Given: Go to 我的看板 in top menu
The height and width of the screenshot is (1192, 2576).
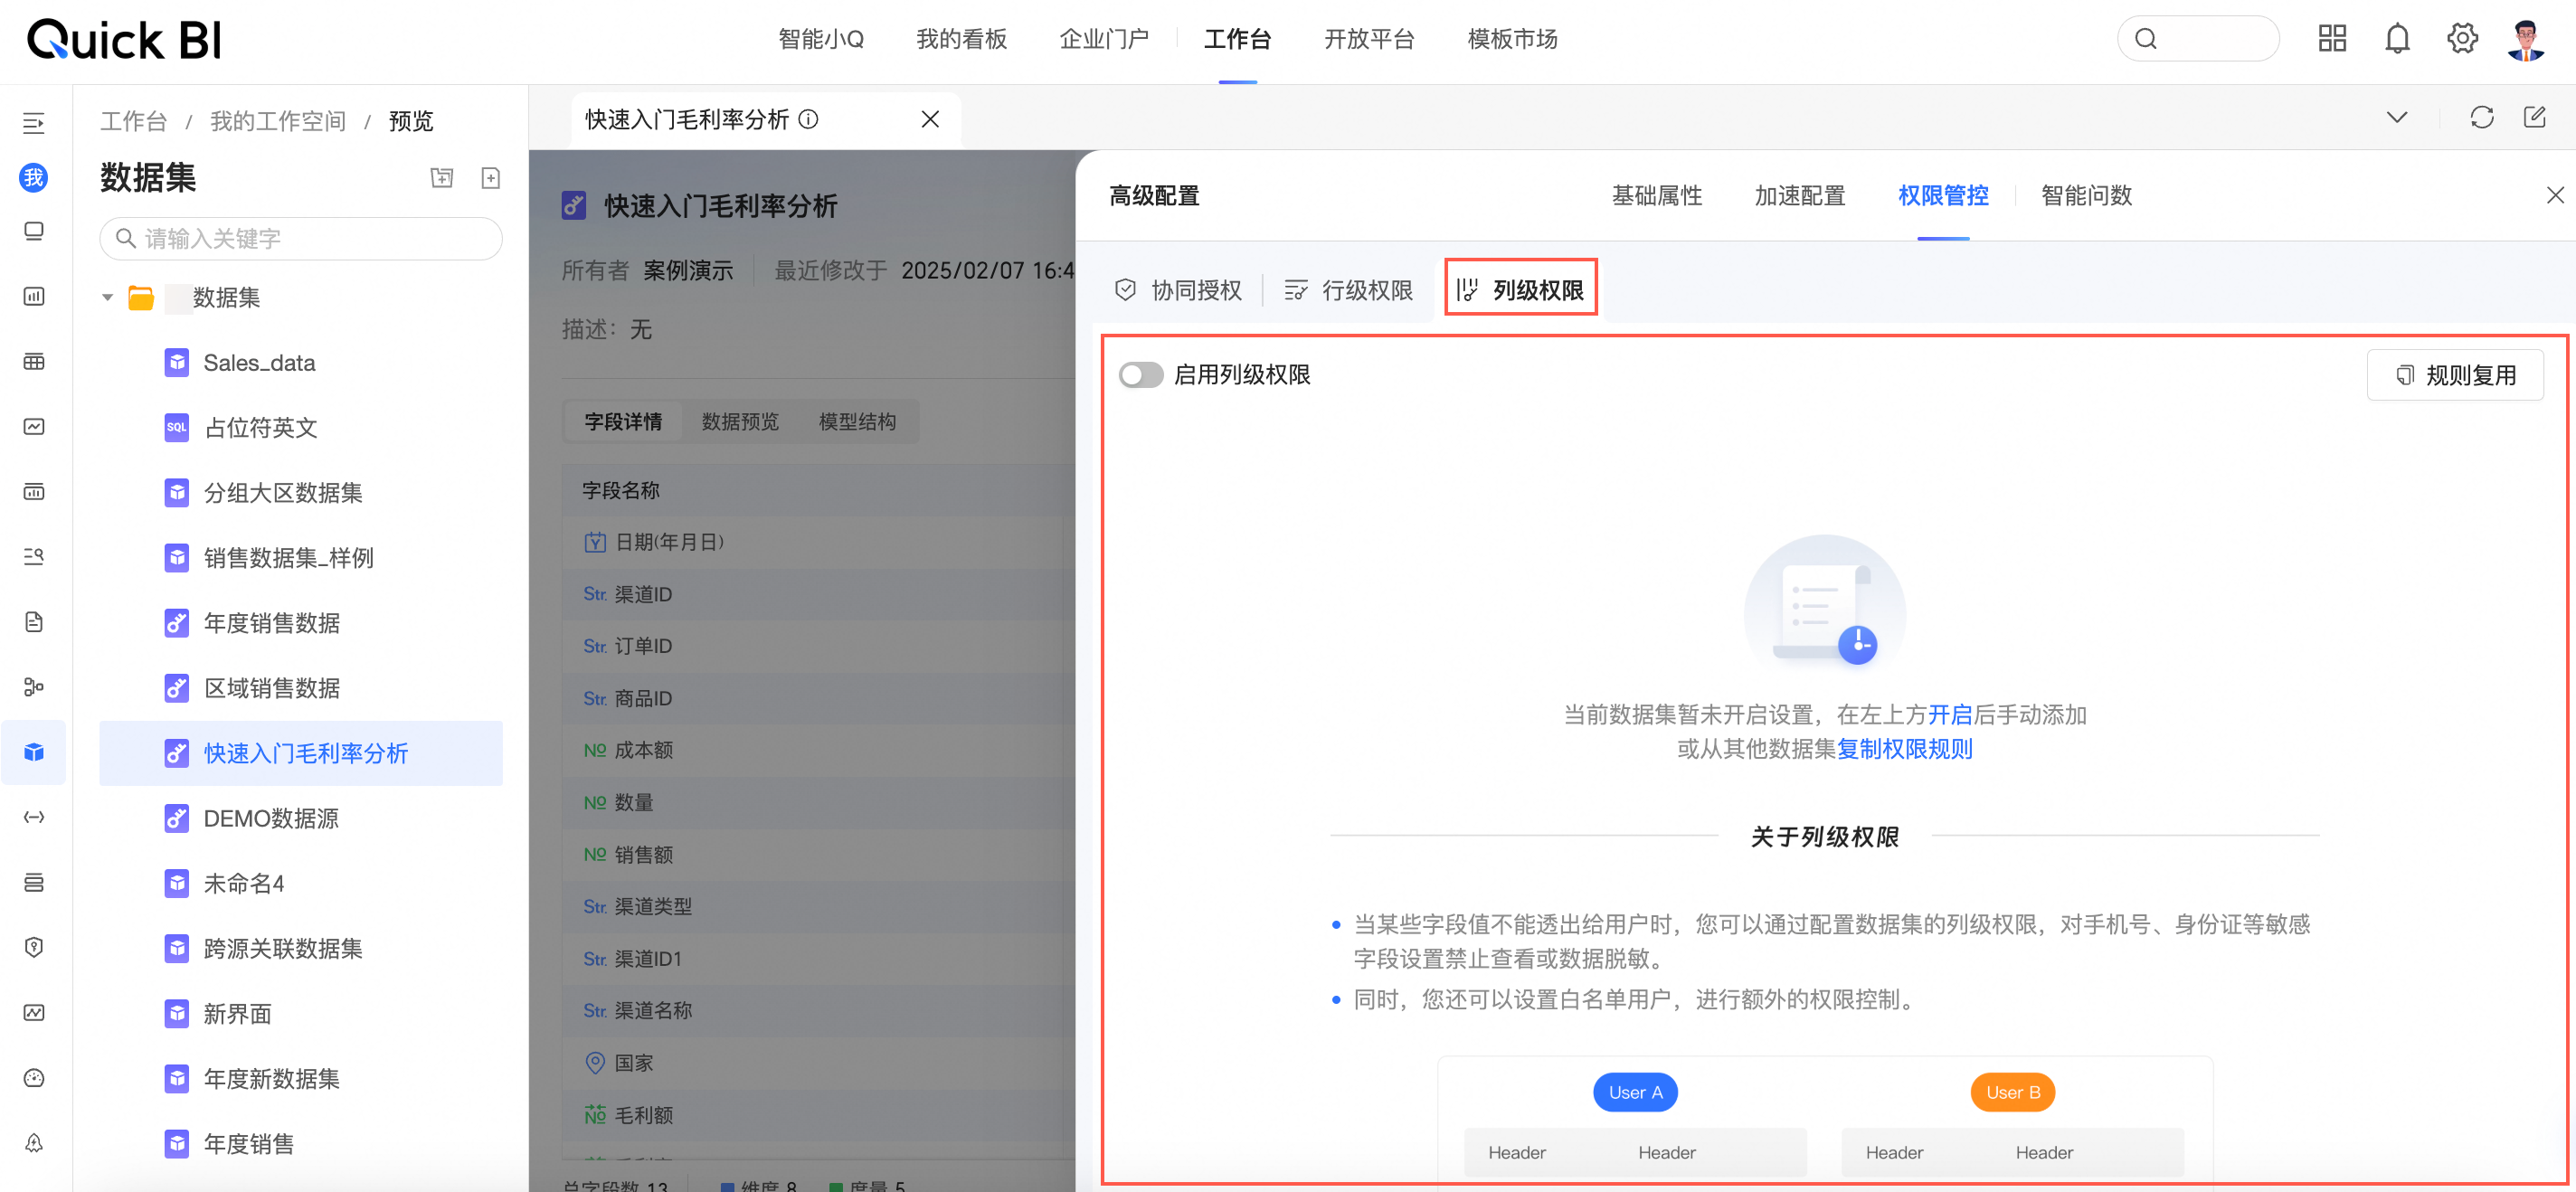Looking at the screenshot, I should coord(961,39).
